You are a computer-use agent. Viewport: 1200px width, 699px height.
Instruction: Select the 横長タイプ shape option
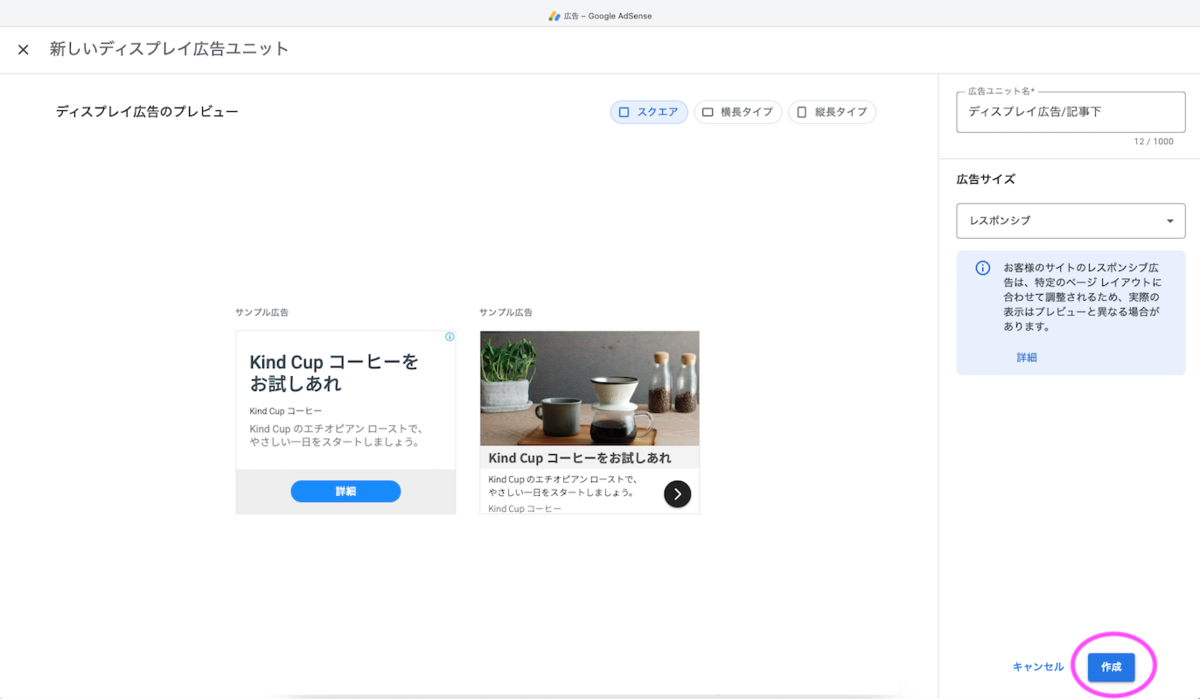click(x=738, y=112)
